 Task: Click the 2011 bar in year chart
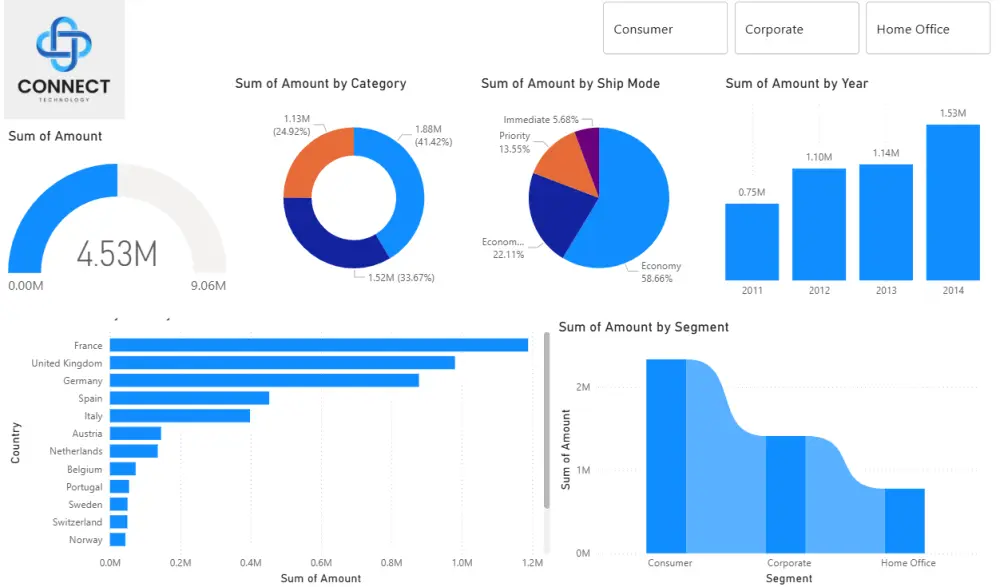click(752, 242)
